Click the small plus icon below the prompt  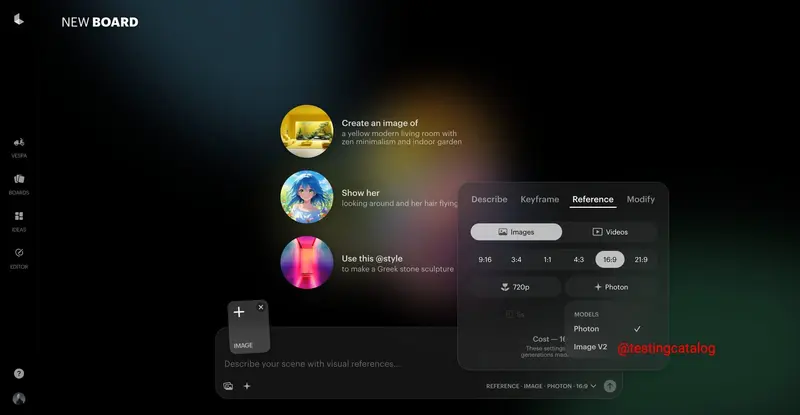(x=247, y=386)
